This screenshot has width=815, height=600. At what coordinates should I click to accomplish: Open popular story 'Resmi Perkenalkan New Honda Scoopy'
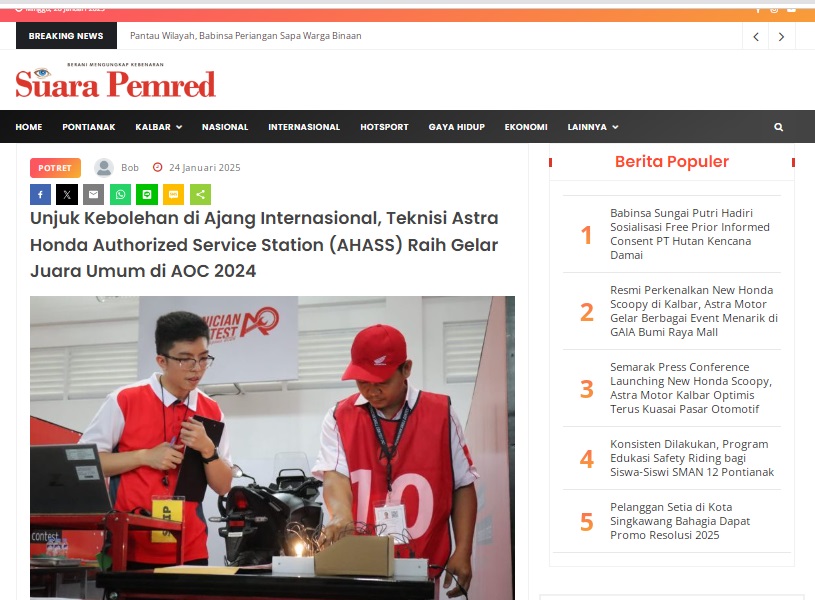point(694,311)
